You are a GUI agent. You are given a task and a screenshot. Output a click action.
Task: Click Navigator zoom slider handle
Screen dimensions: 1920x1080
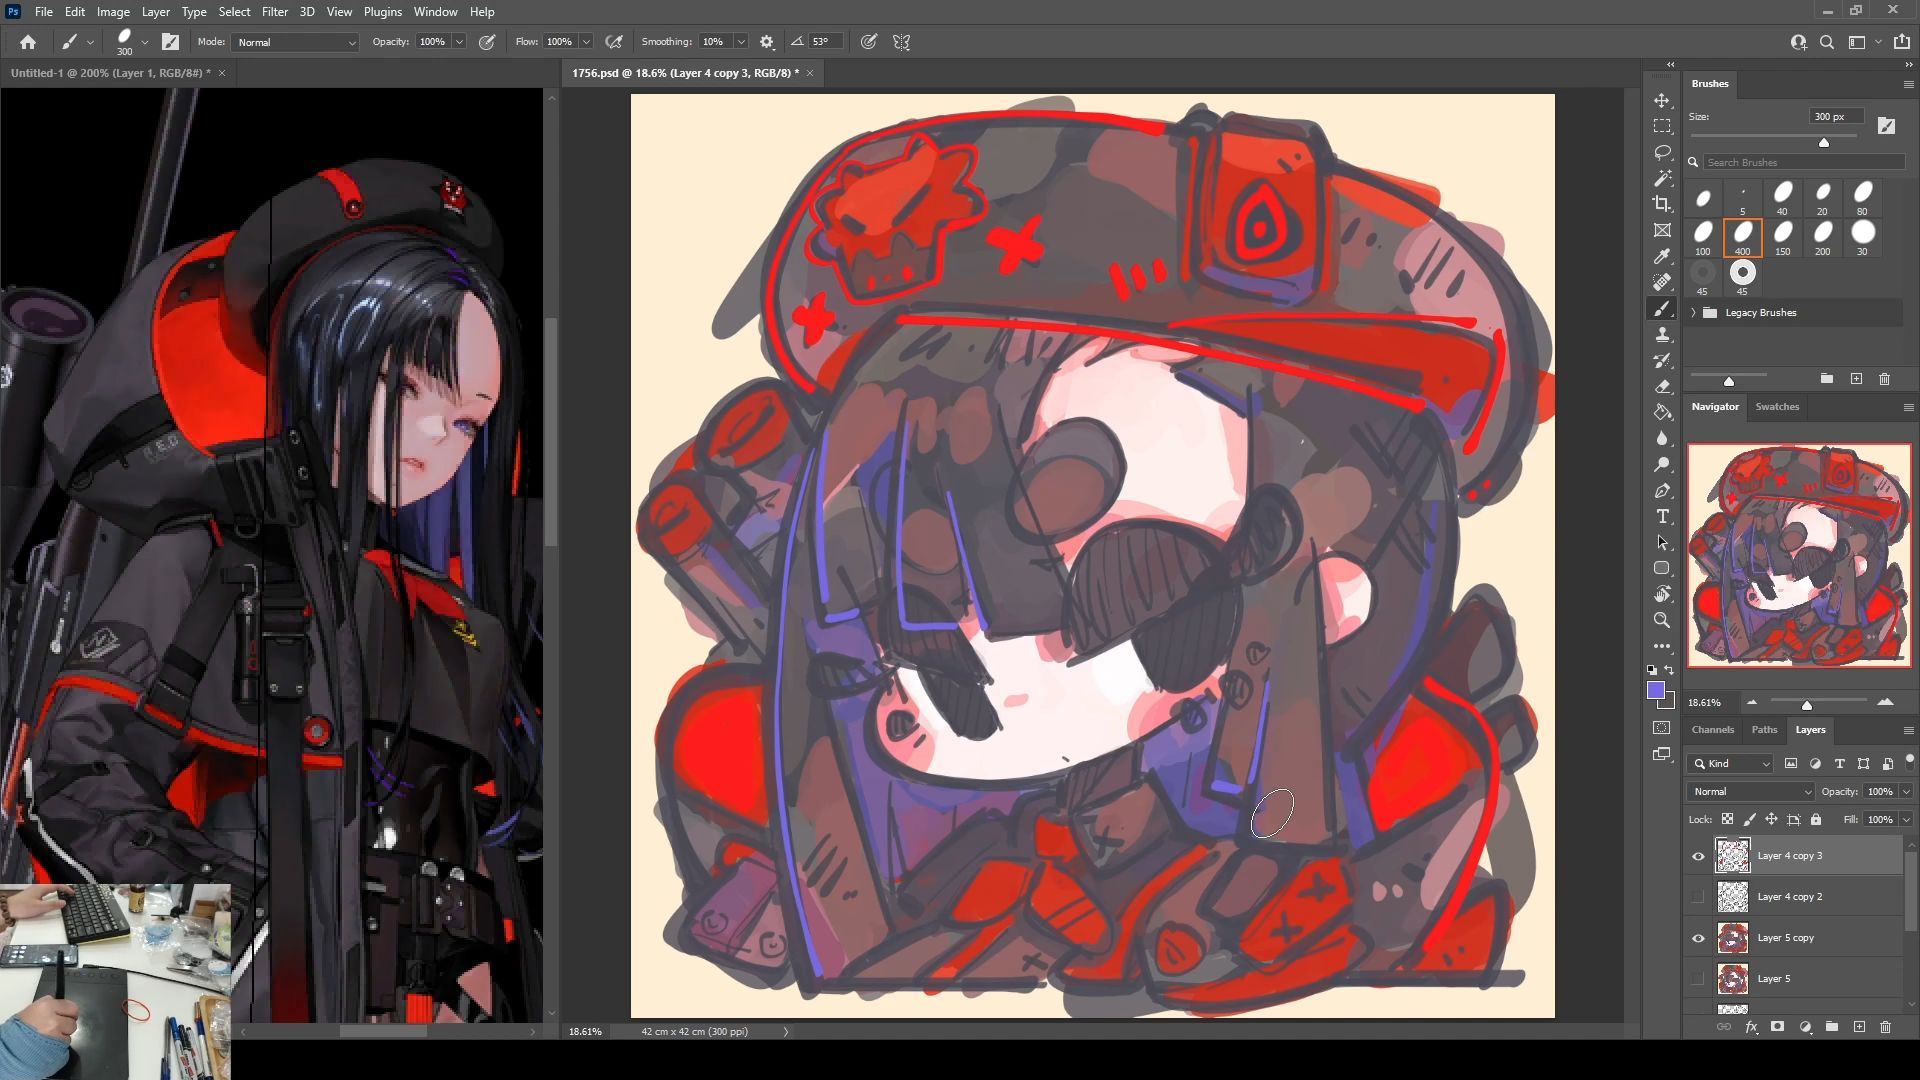(1807, 705)
